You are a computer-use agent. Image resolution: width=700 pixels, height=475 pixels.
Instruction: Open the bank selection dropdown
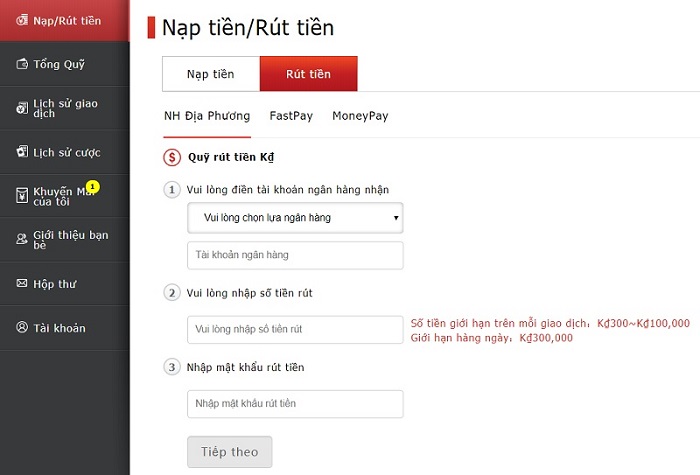click(295, 217)
